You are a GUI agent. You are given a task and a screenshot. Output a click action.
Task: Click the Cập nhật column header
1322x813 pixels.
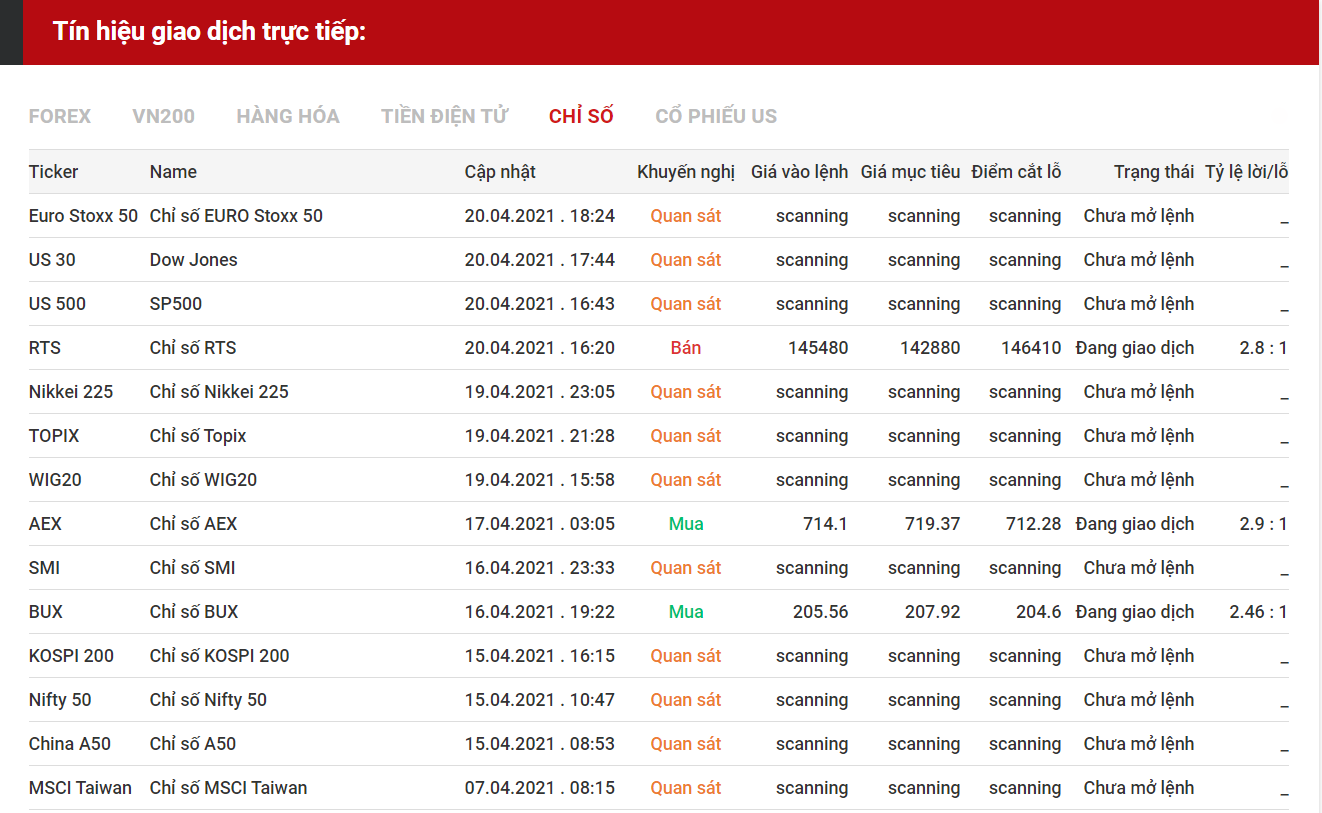500,172
